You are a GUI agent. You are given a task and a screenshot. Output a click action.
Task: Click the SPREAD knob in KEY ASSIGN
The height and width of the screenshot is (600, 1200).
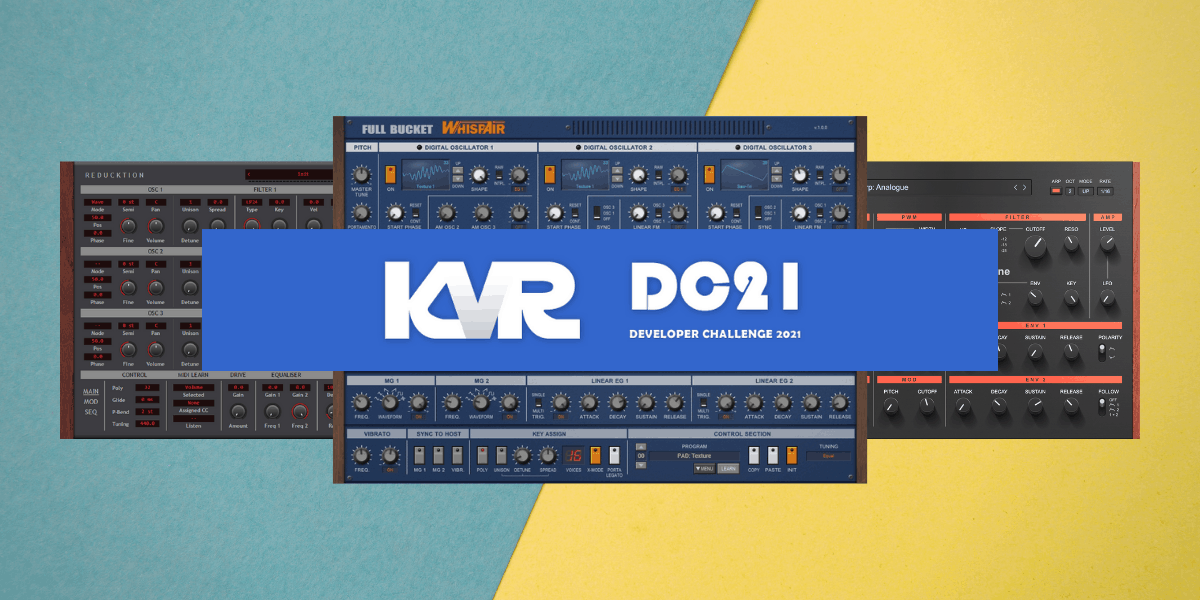pyautogui.click(x=548, y=455)
